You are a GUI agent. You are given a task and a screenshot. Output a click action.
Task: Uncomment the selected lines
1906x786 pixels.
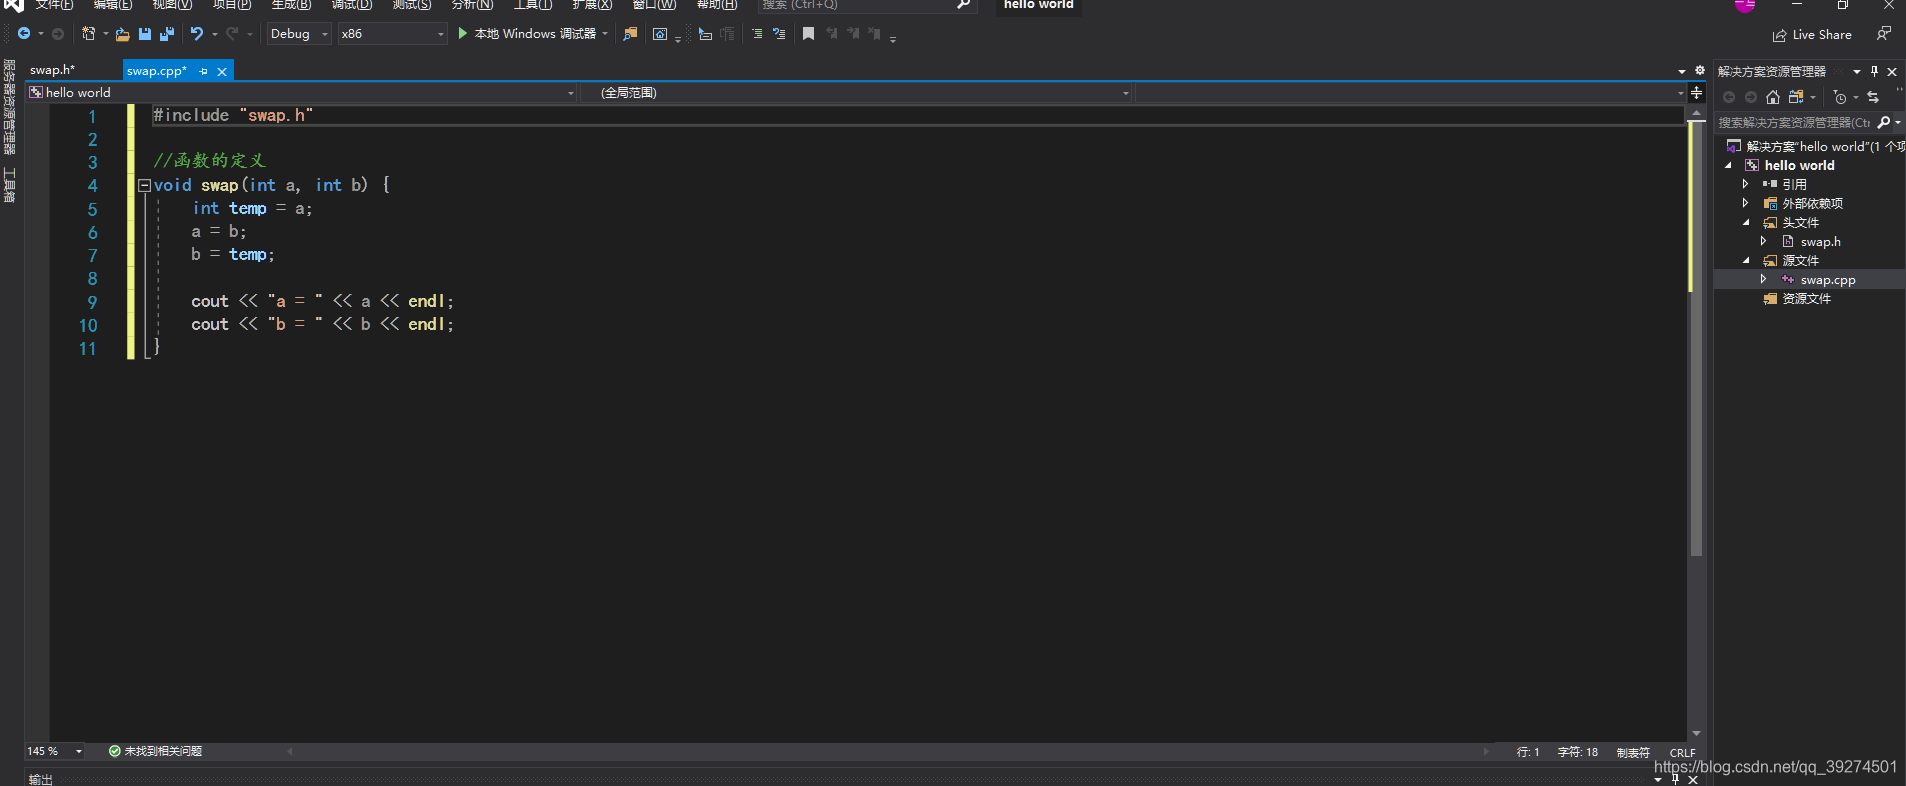pos(779,34)
